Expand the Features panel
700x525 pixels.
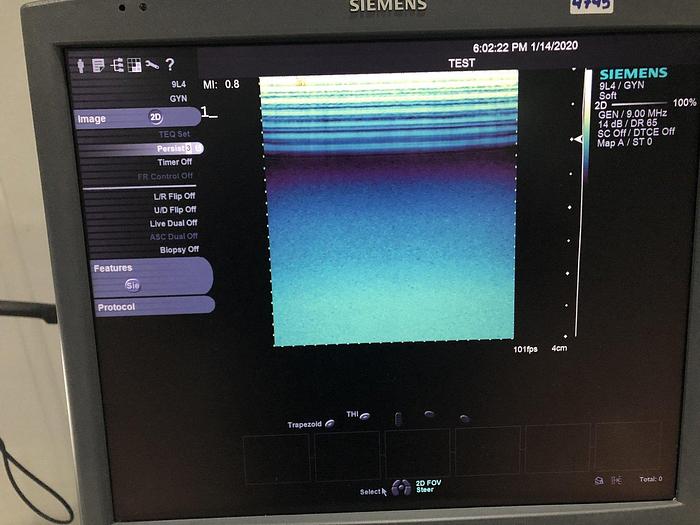click(x=114, y=268)
